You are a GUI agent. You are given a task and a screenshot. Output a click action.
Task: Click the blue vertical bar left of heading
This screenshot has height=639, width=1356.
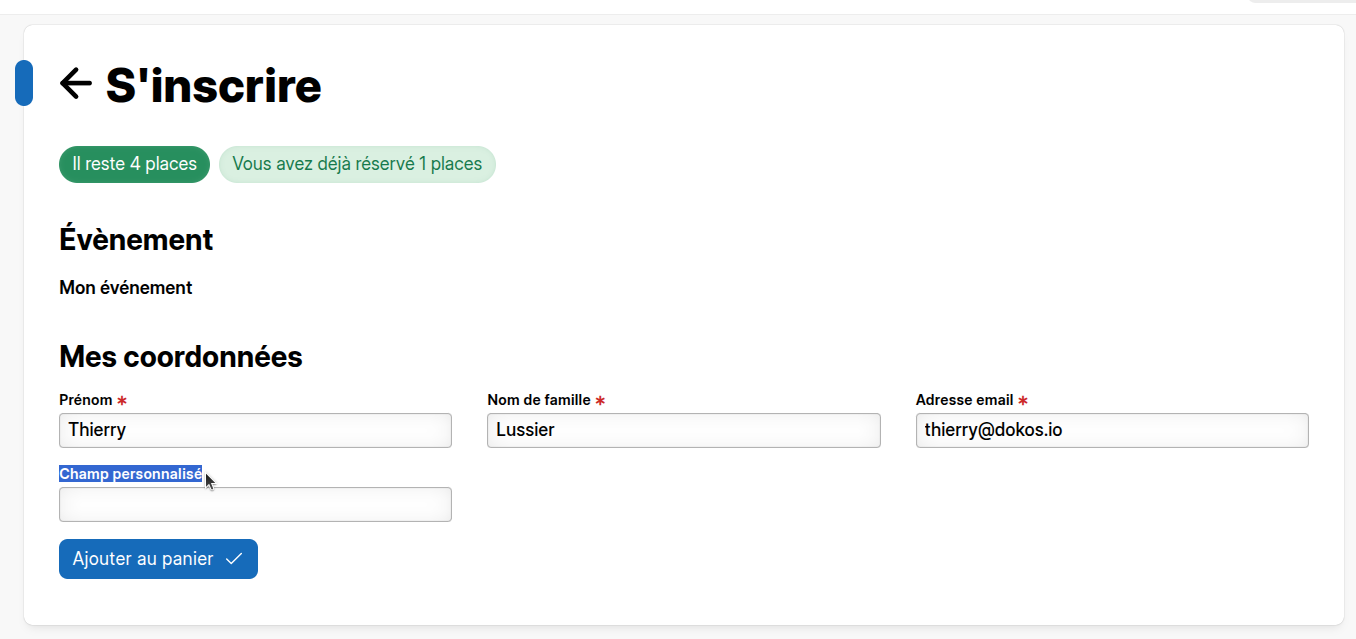coord(24,83)
